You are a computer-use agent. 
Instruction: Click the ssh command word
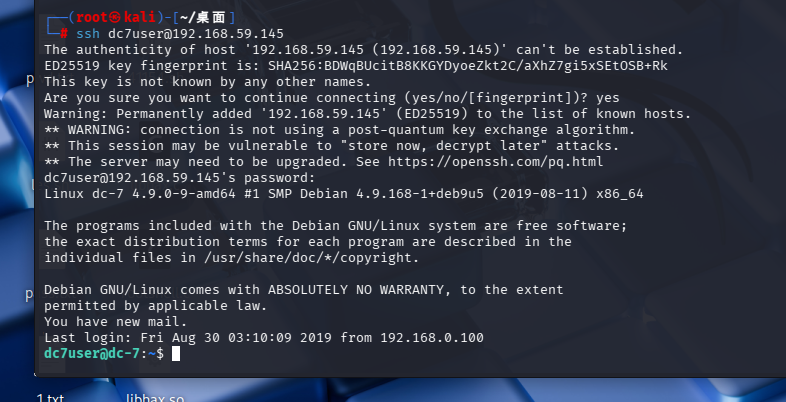click(88, 33)
